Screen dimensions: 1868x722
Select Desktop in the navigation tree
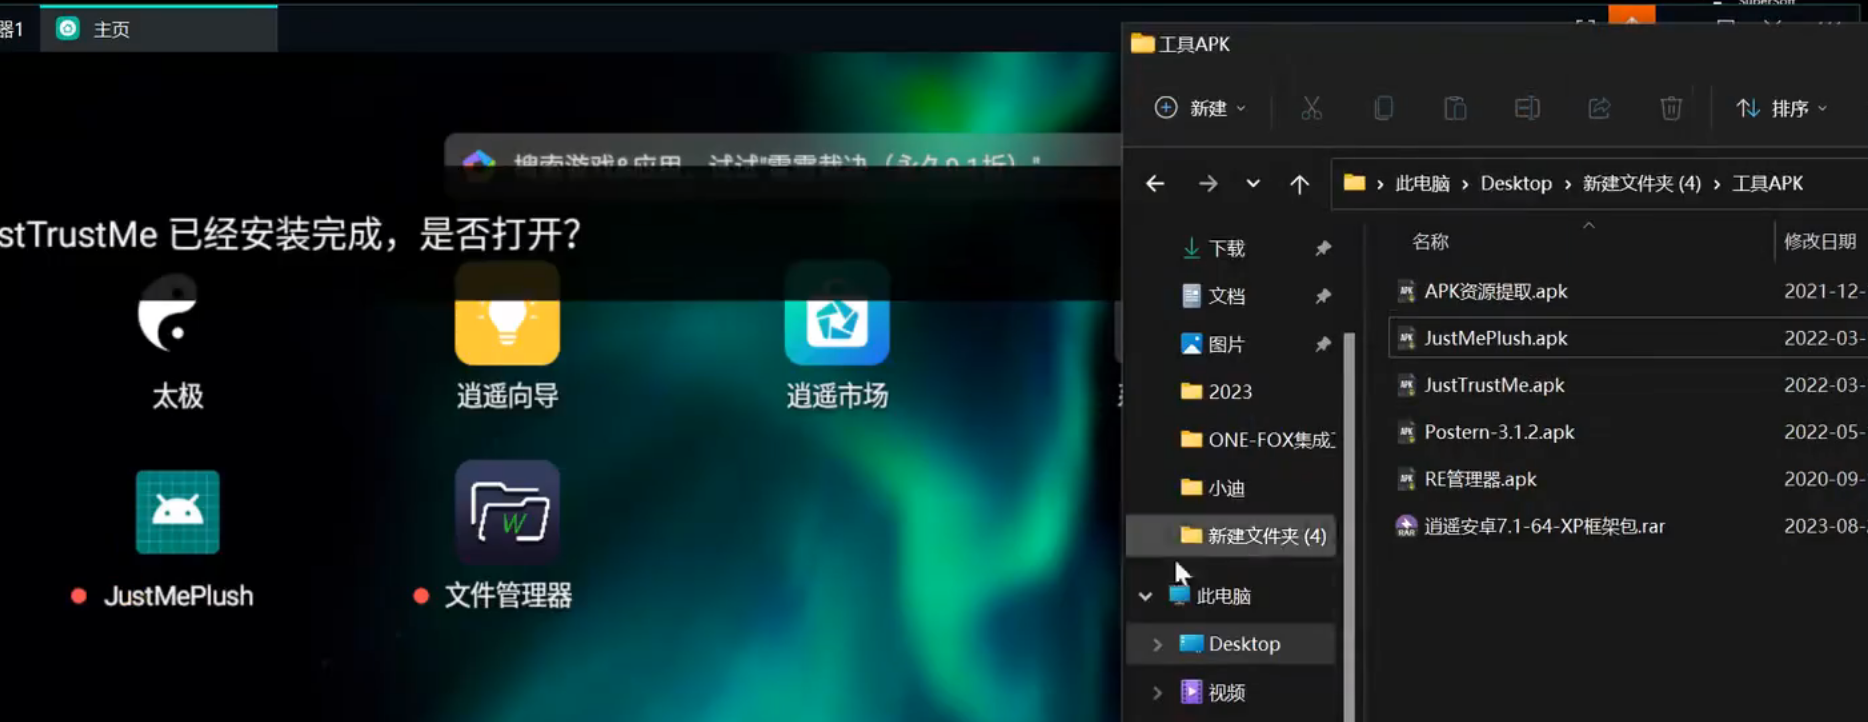pyautogui.click(x=1231, y=644)
